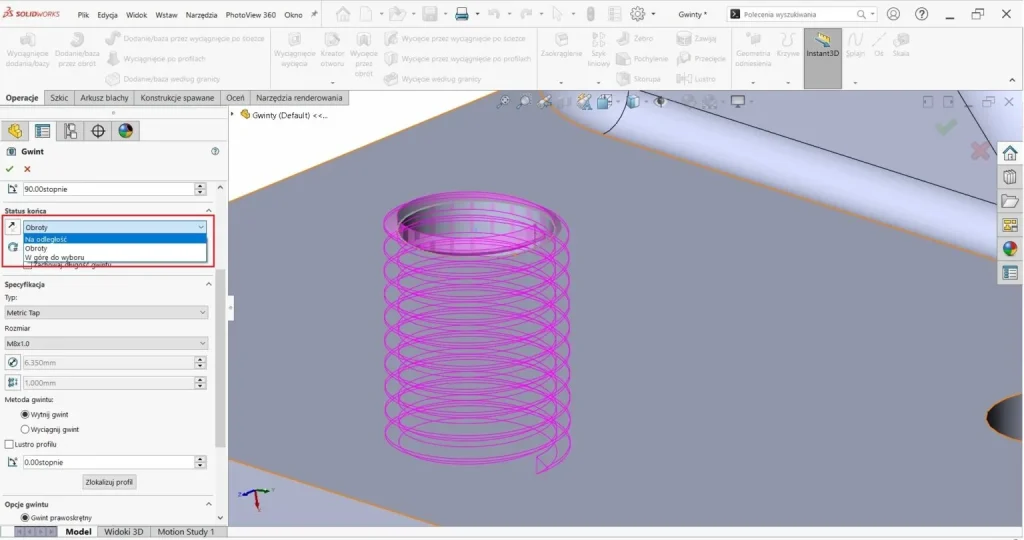The width and height of the screenshot is (1024, 540).
Task: Choose Na odległość from dropdown list
Action: pyautogui.click(x=115, y=239)
